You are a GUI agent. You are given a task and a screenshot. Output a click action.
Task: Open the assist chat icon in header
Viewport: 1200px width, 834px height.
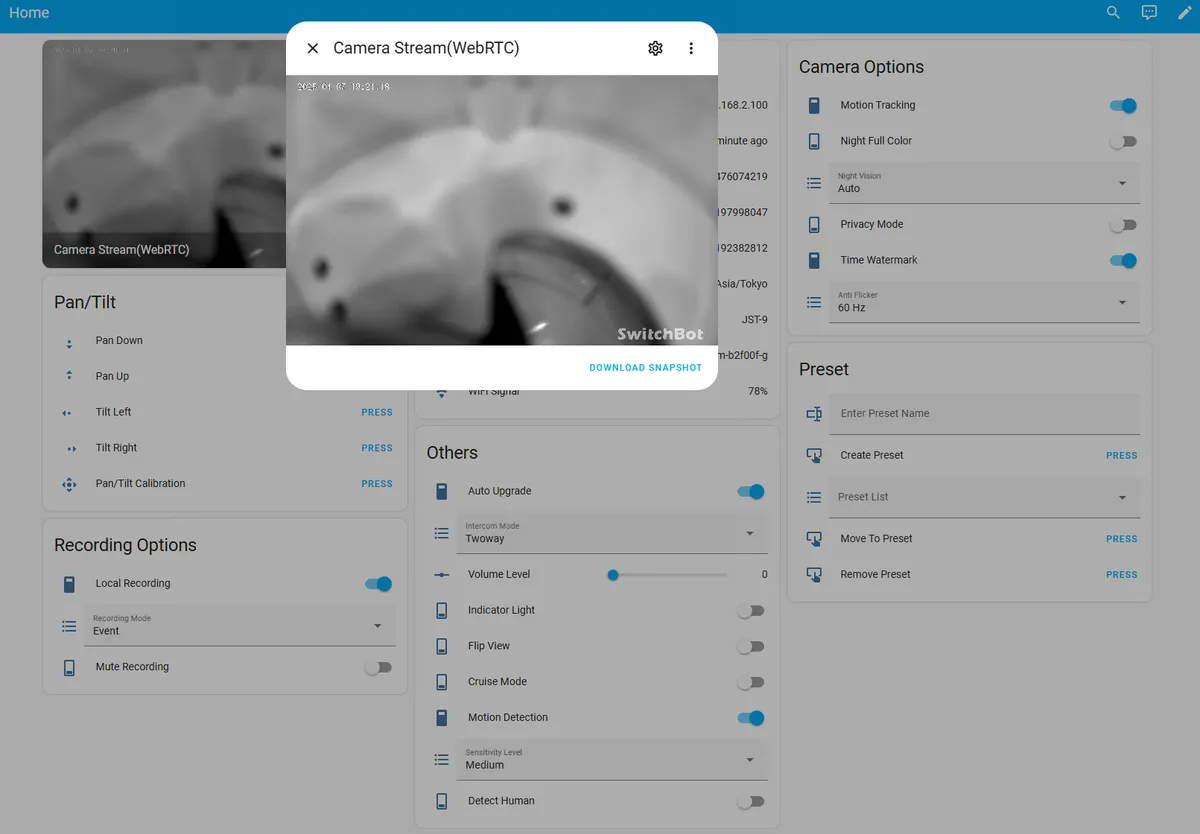[x=1149, y=13]
